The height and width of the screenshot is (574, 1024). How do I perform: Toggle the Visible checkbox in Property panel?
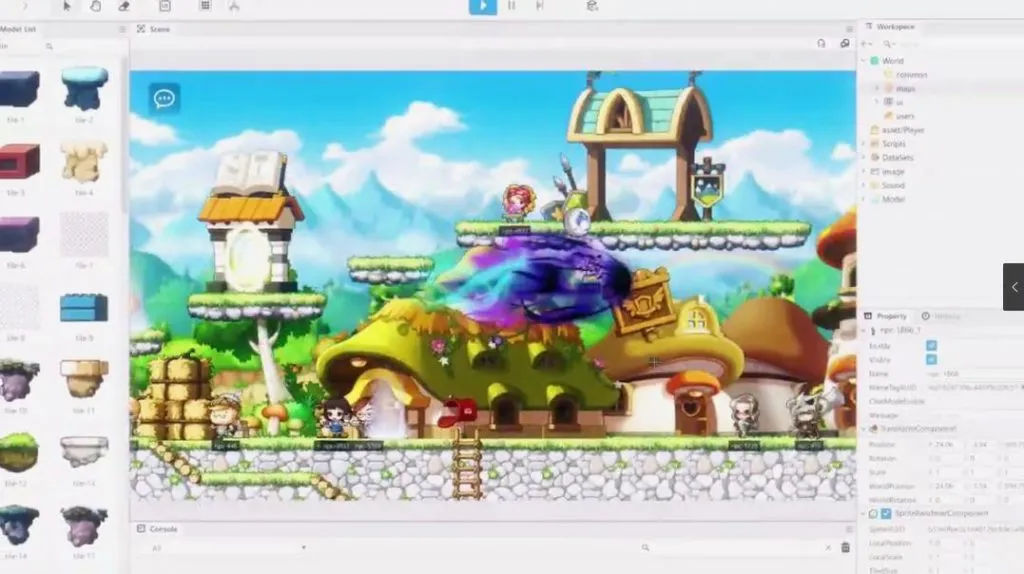931,359
